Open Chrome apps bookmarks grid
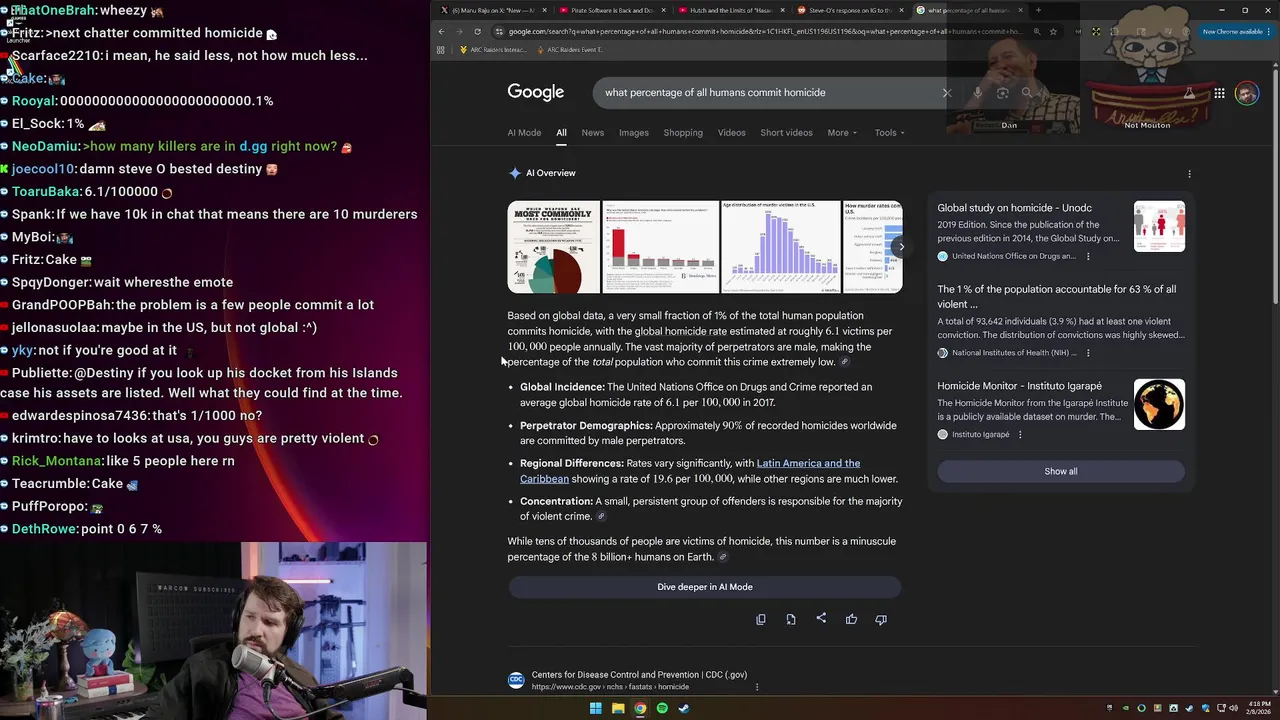The image size is (1280, 720). click(440, 49)
